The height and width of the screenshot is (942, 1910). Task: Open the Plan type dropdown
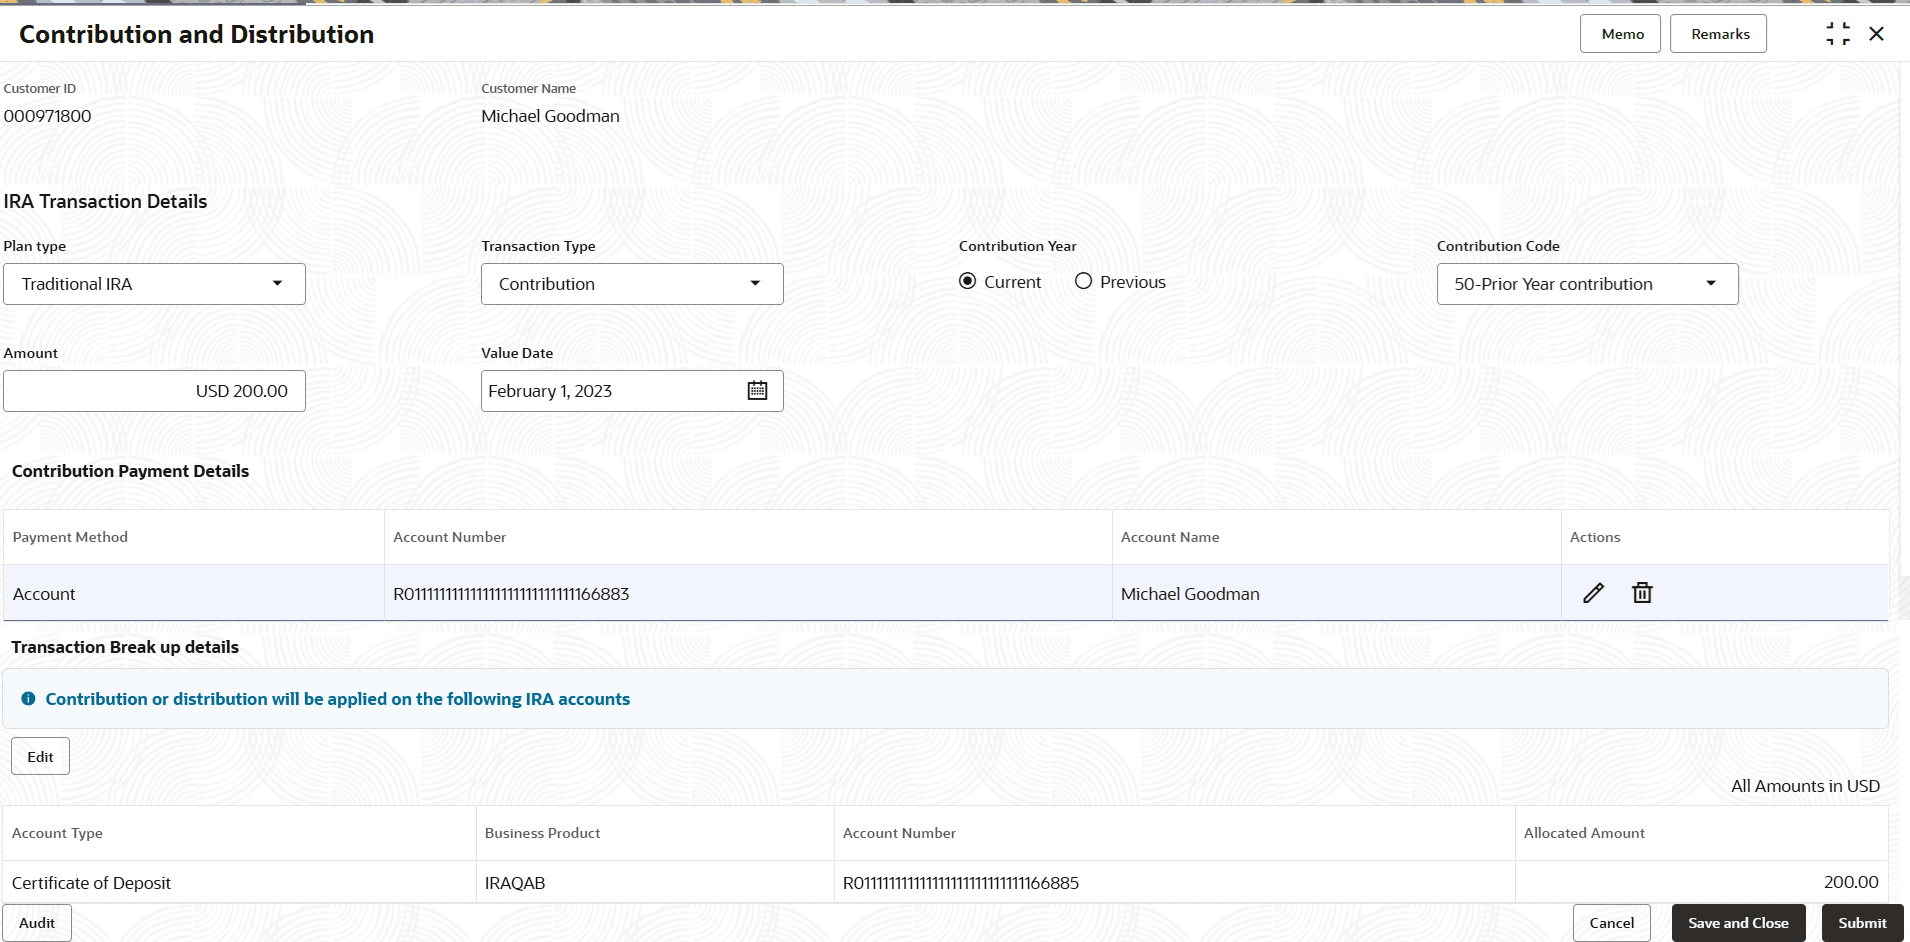tap(154, 284)
